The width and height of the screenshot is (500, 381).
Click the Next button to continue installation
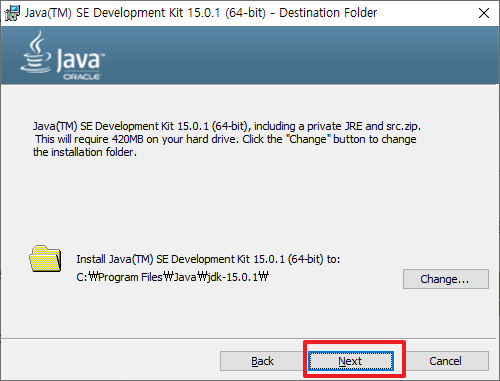[x=351, y=361]
